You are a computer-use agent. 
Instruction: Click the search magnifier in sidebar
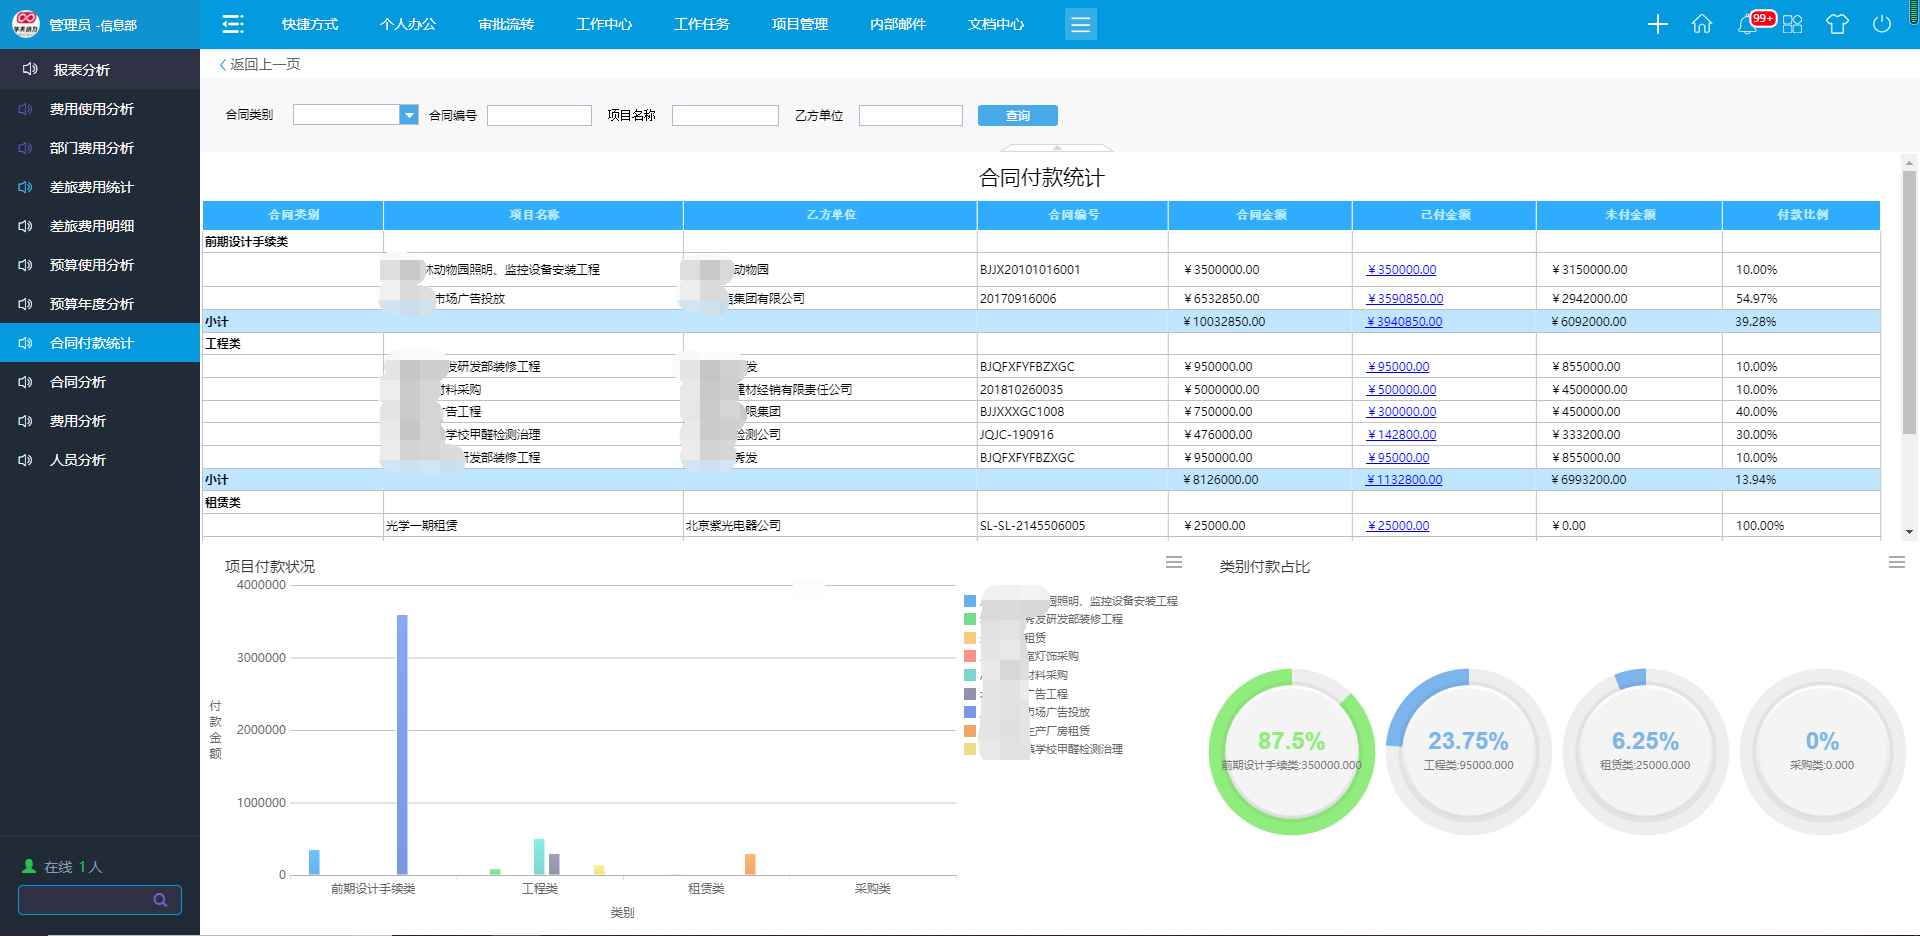point(160,900)
